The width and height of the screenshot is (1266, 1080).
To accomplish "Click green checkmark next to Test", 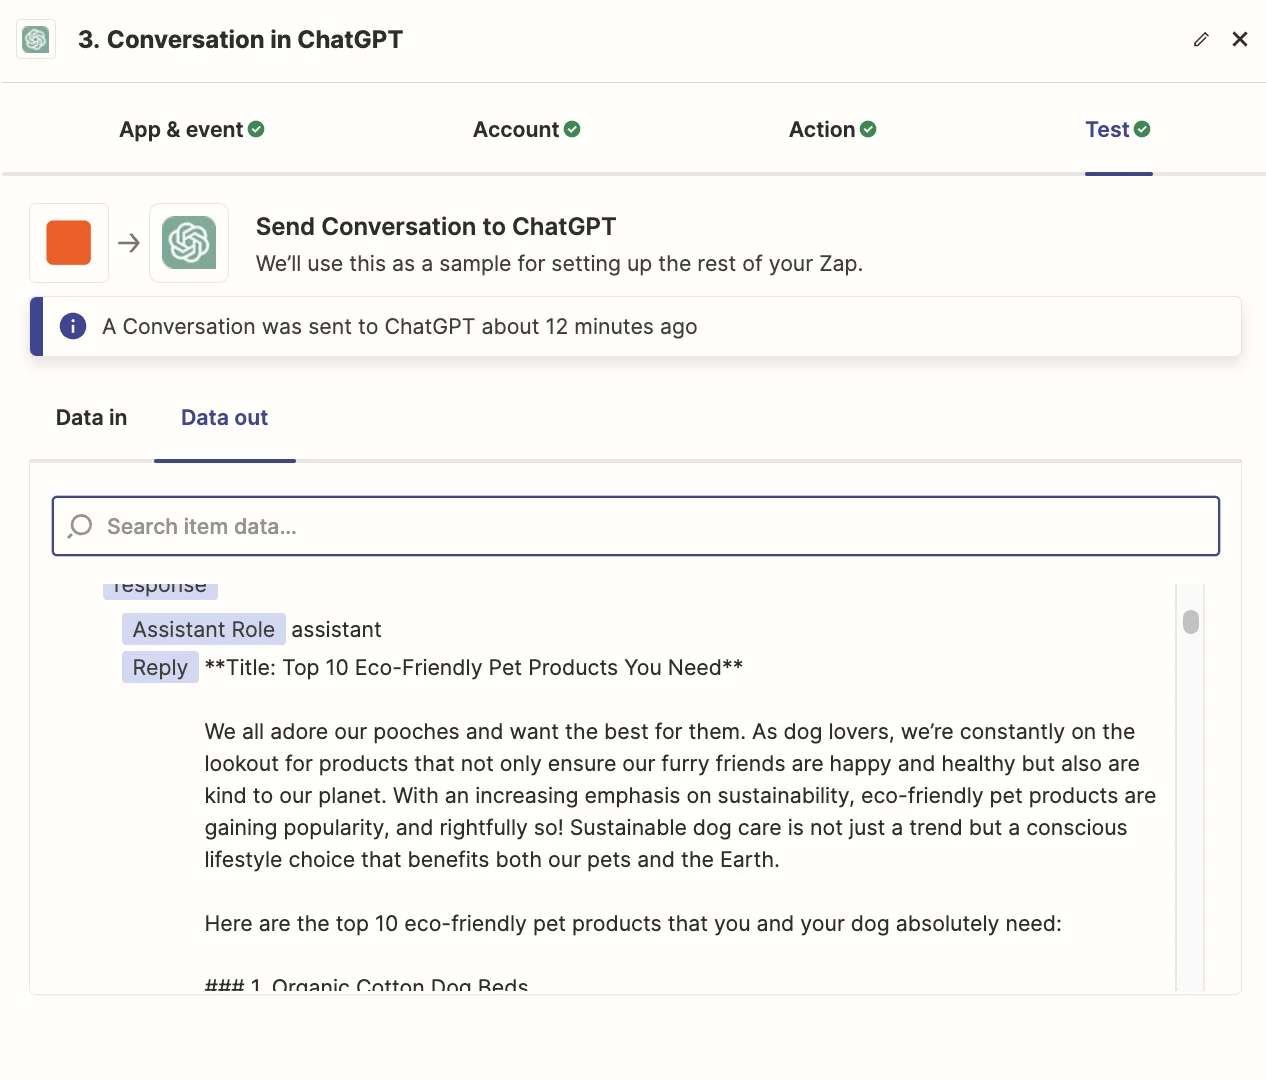I will [x=1142, y=129].
